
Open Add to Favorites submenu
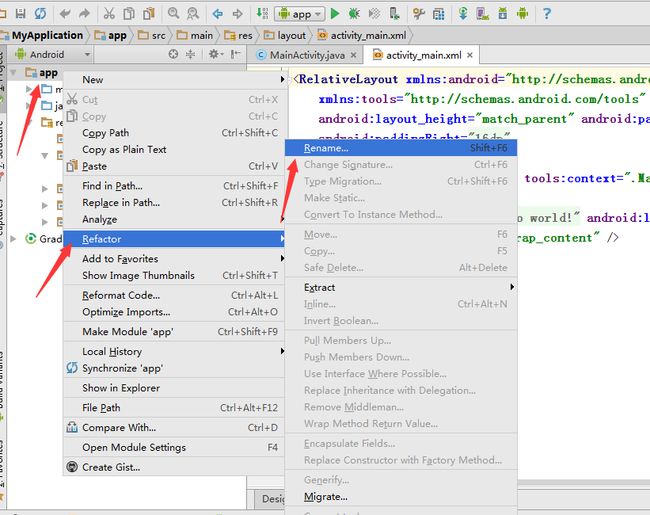[174, 259]
